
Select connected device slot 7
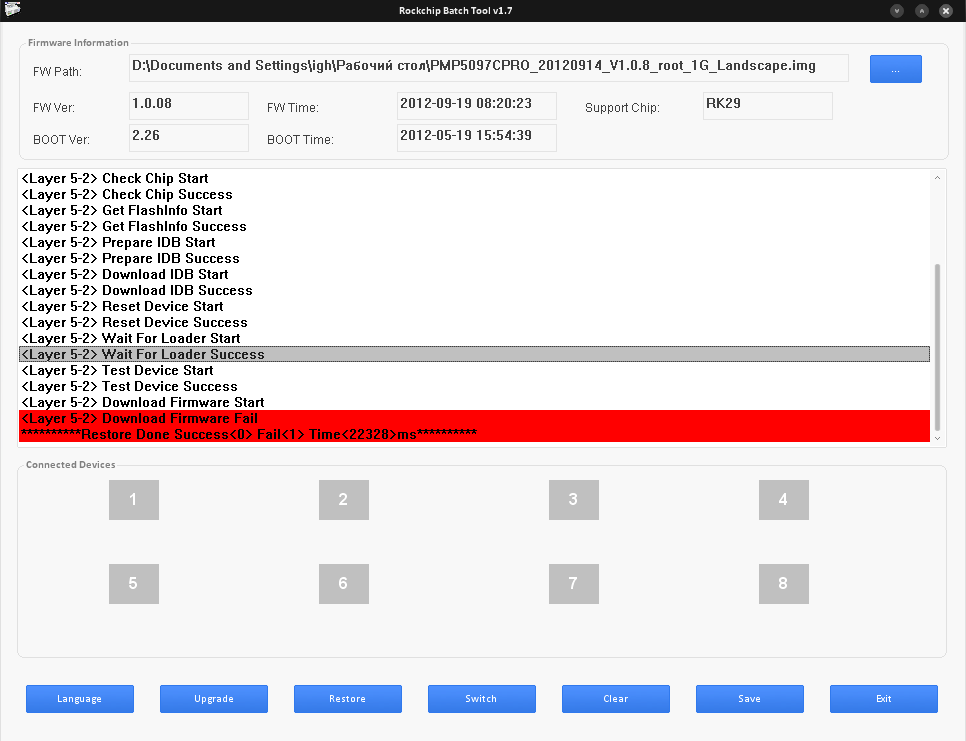point(574,584)
